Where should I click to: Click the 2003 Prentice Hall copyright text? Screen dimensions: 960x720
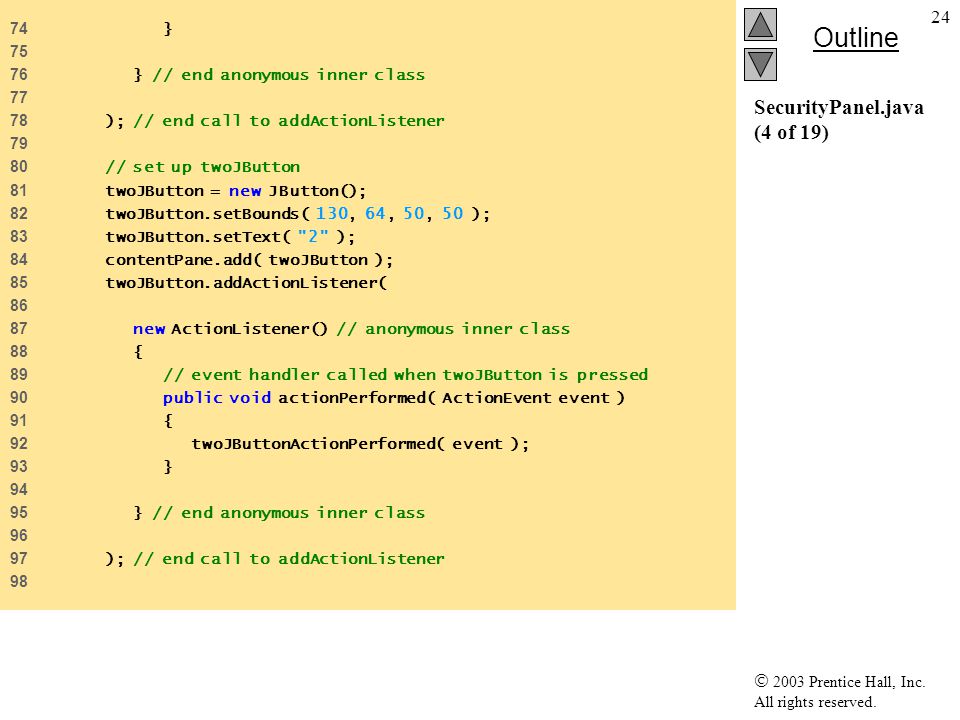[x=839, y=681]
